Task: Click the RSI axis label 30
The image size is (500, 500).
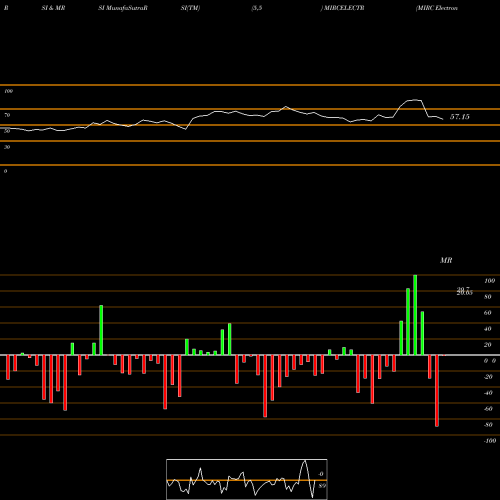Action: pyautogui.click(x=7, y=147)
